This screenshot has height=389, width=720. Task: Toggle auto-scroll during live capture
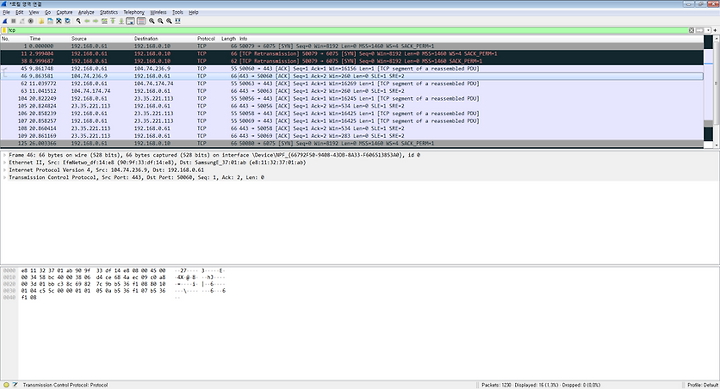[130, 21]
